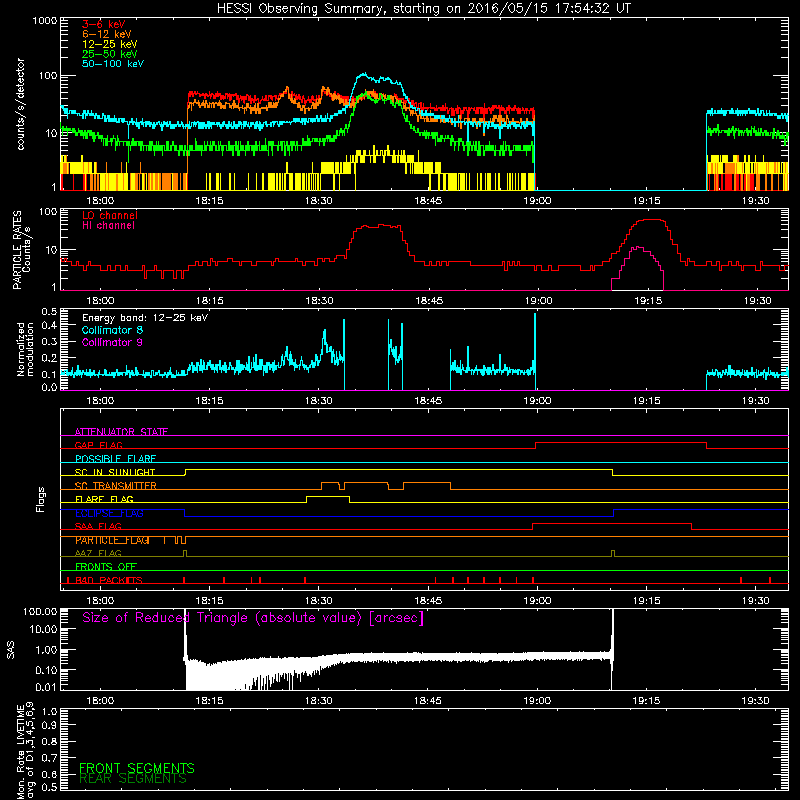Viewport: 800px width, 800px height.
Task: Click the SC IN SUNLIGHT flag label
Action: [x=115, y=472]
